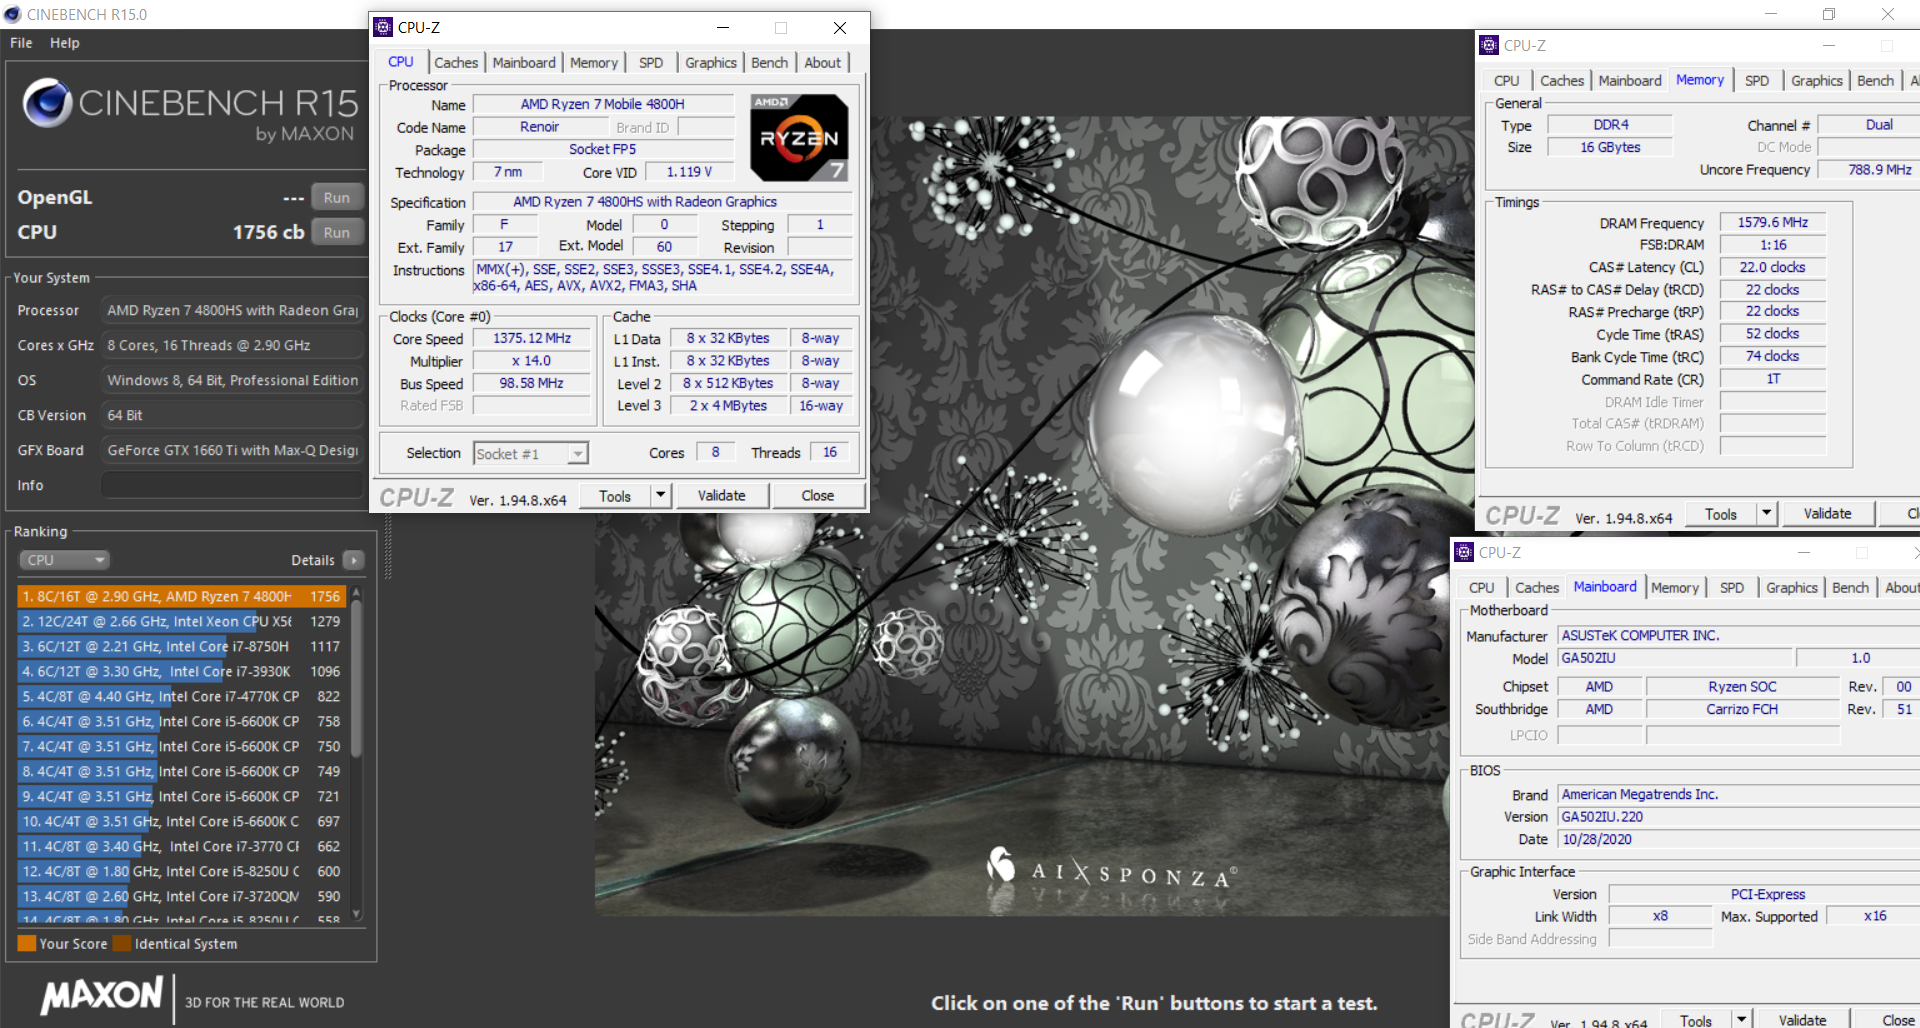Click Tools button in the front CPU-Z window
Viewport: 1920px width, 1028px height.
click(615, 495)
